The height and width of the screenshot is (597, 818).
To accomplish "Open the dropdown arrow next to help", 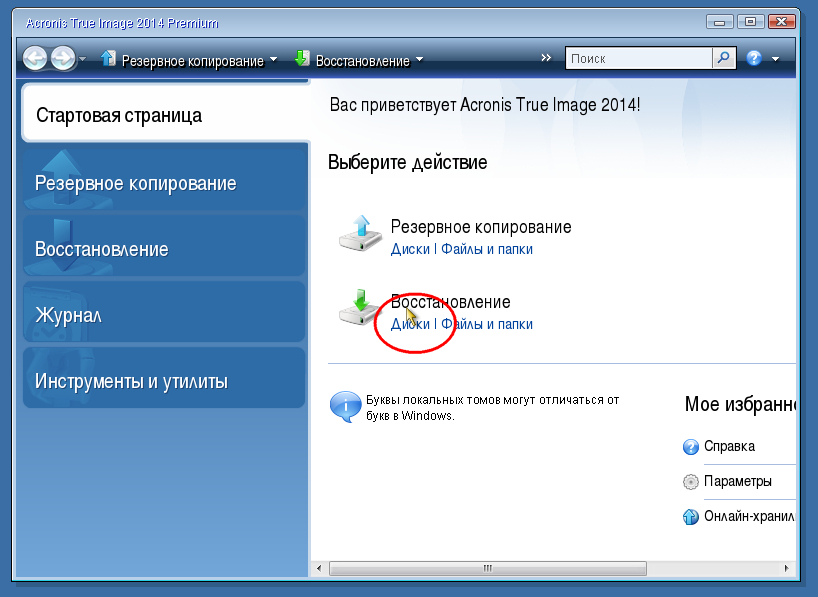I will pos(776,60).
